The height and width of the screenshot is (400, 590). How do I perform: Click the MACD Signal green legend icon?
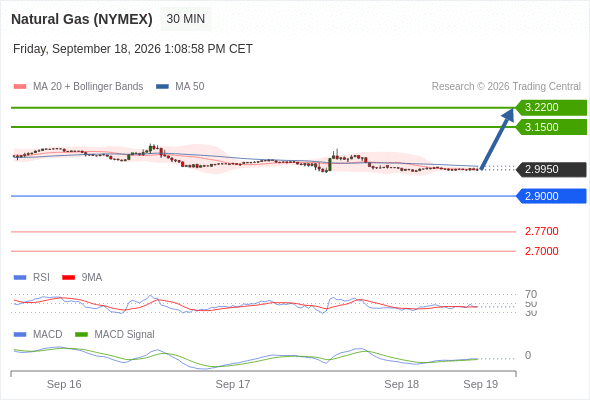click(81, 335)
